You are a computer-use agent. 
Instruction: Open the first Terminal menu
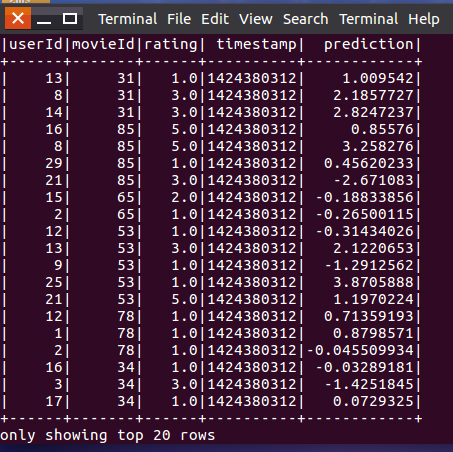tap(128, 19)
